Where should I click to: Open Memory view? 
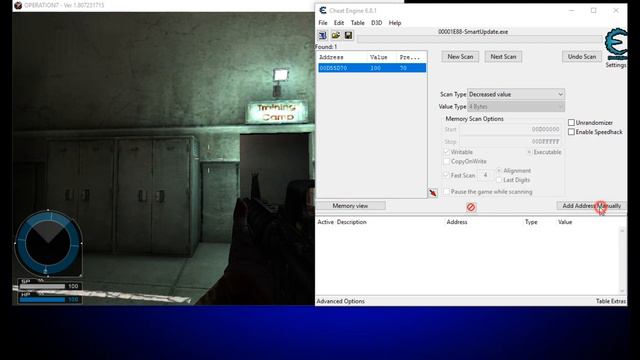[350, 206]
